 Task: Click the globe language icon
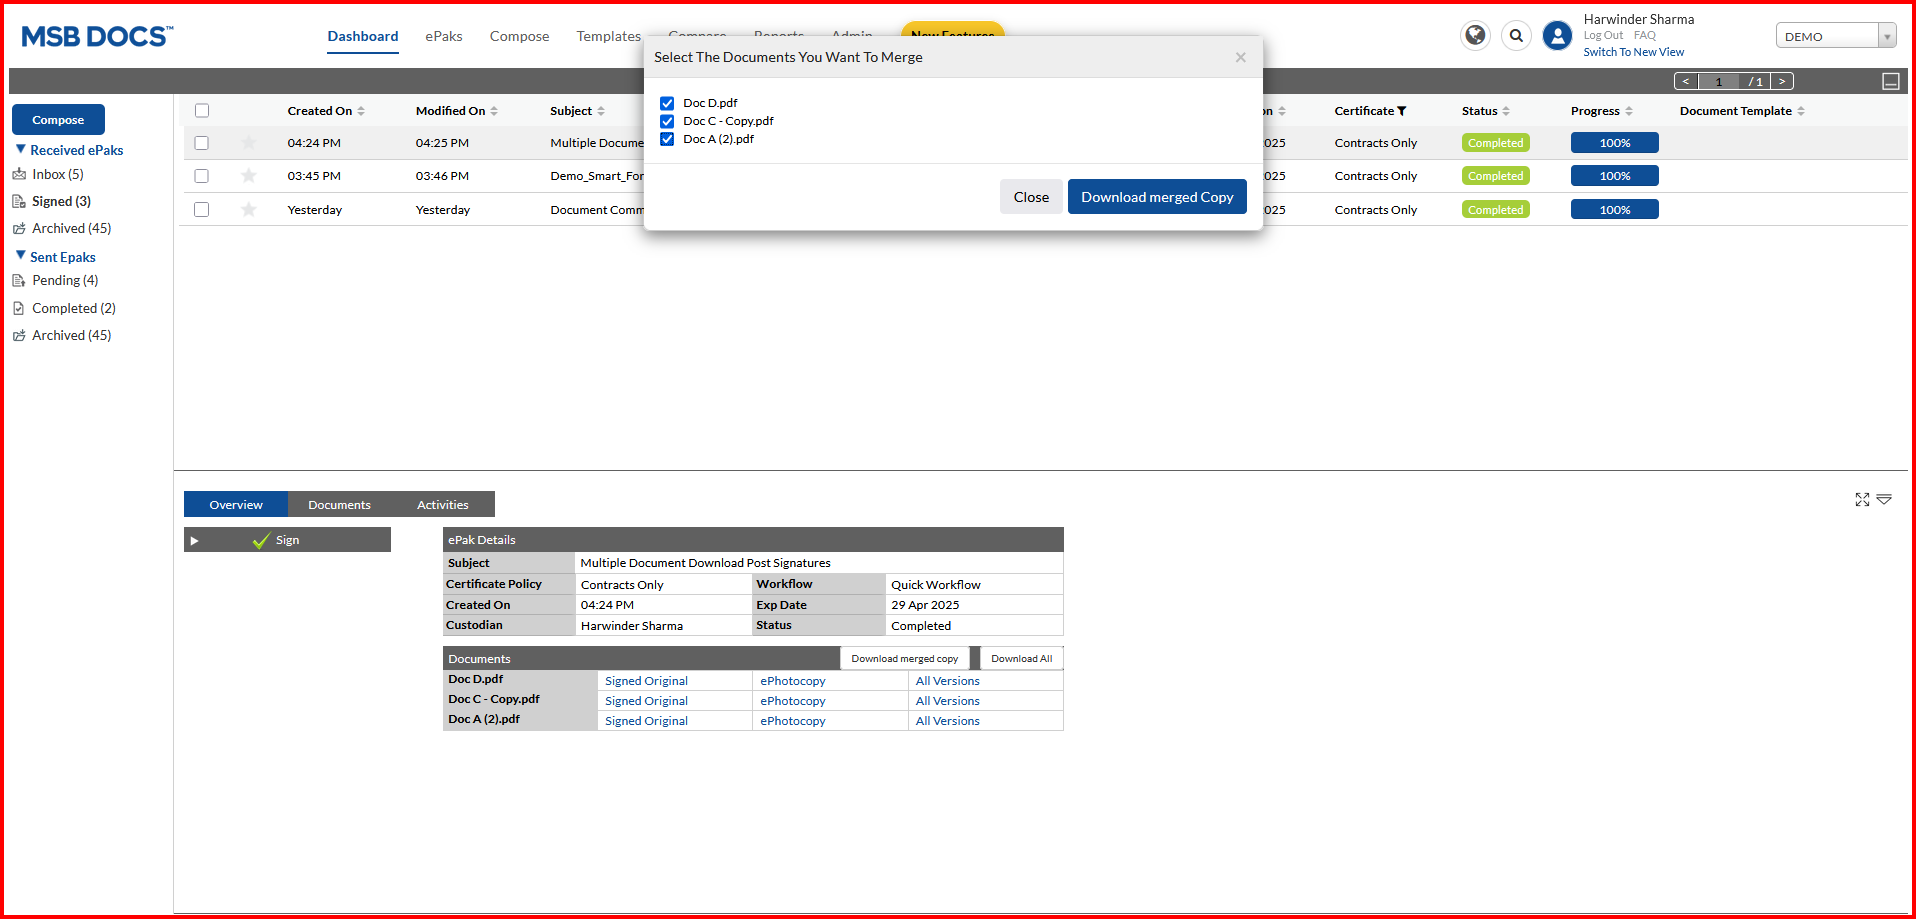click(x=1475, y=36)
